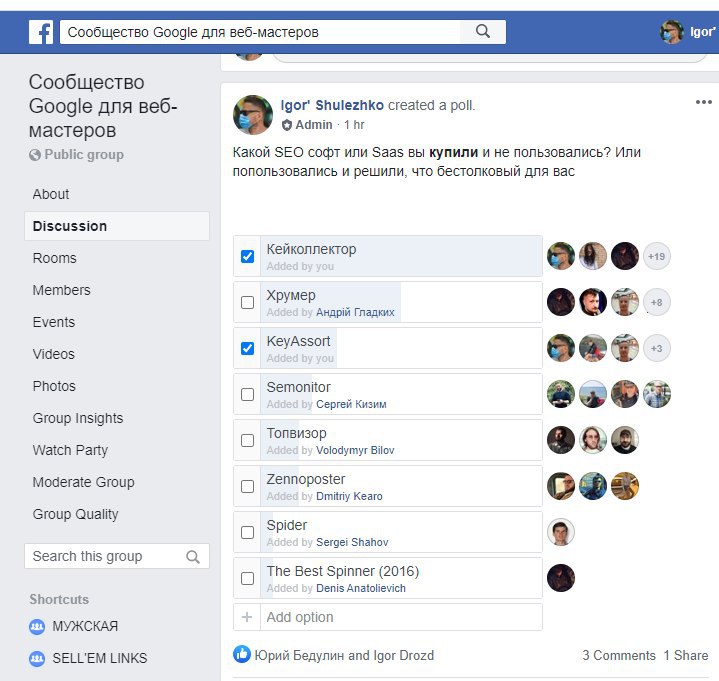Open Denis Anatolievich profile link
Viewport: 719px width, 681px height.
pyautogui.click(x=361, y=588)
